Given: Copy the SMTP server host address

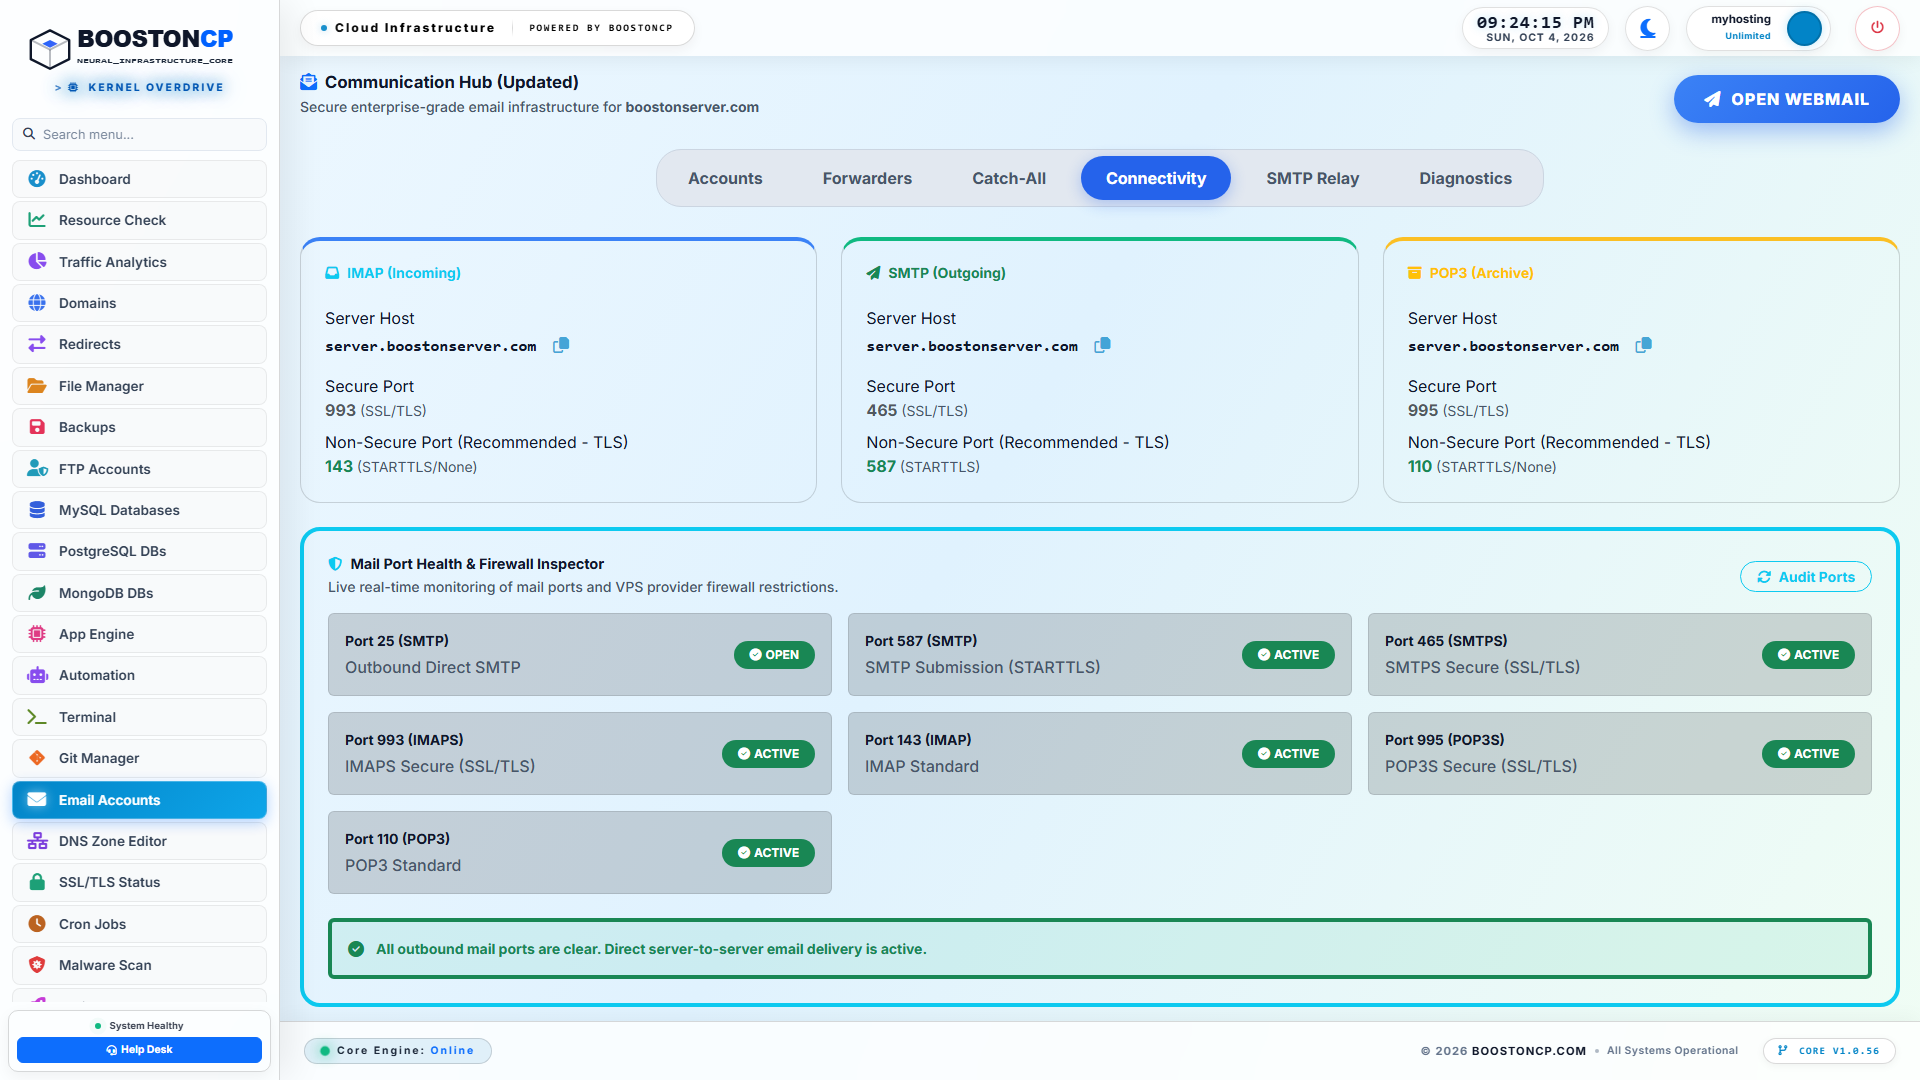Looking at the screenshot, I should [1102, 345].
